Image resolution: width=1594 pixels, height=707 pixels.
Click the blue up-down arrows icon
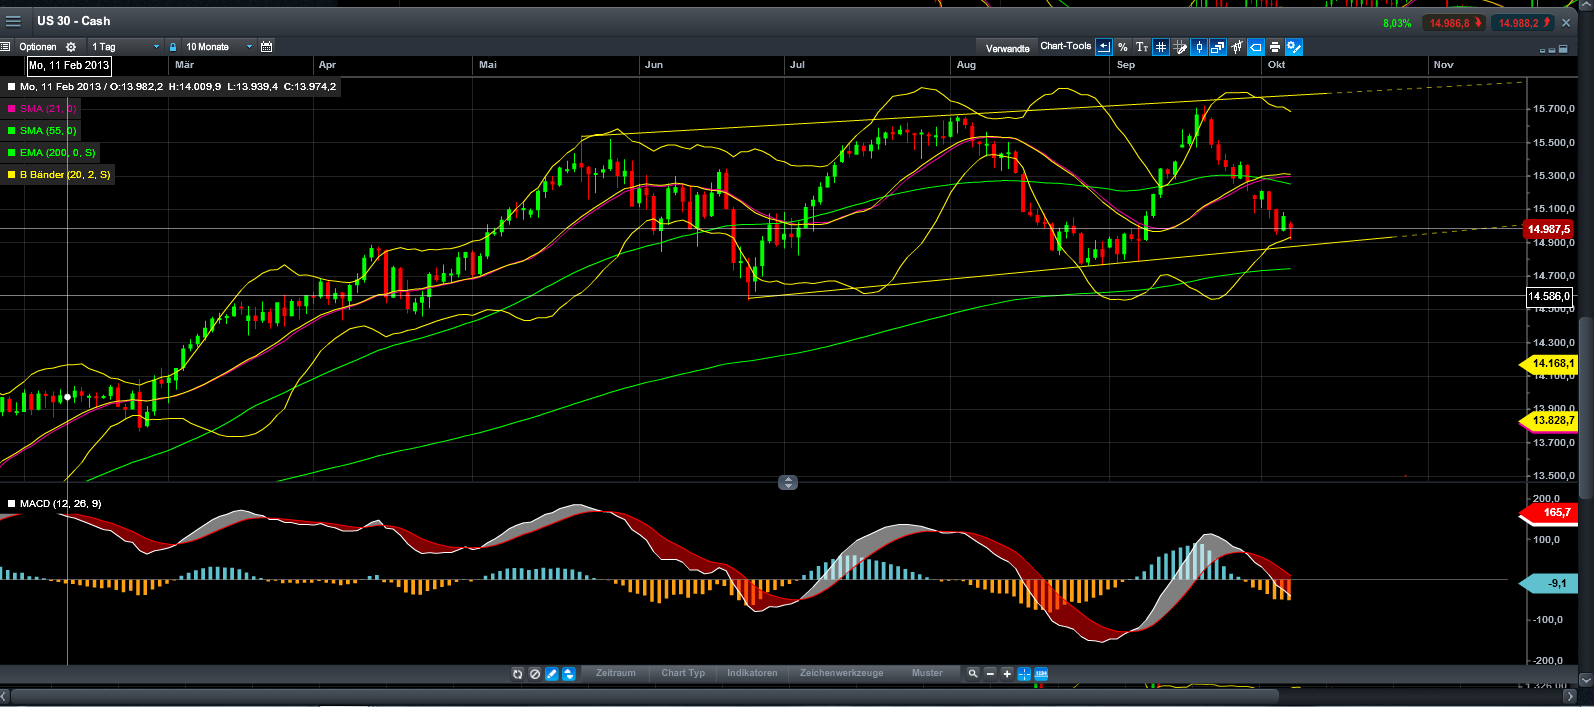point(568,674)
